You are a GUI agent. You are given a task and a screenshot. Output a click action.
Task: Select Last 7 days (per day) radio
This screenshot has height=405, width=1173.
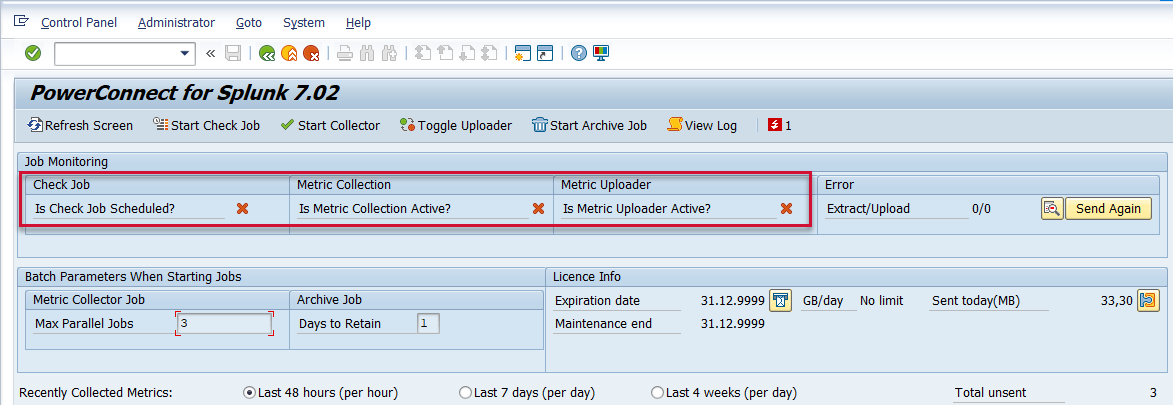(465, 393)
